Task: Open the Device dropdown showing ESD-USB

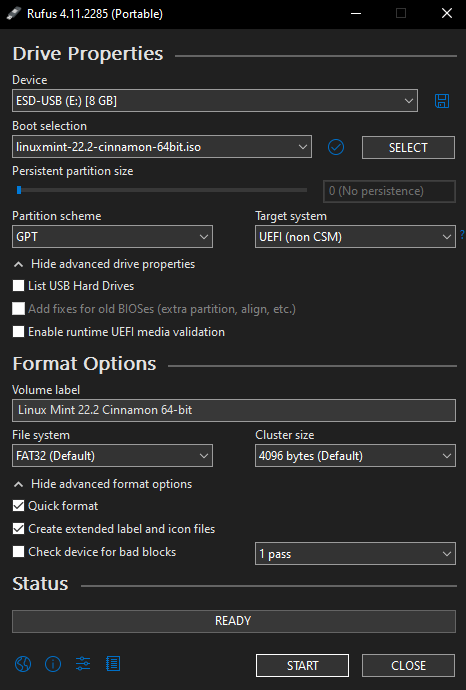Action: (215, 101)
